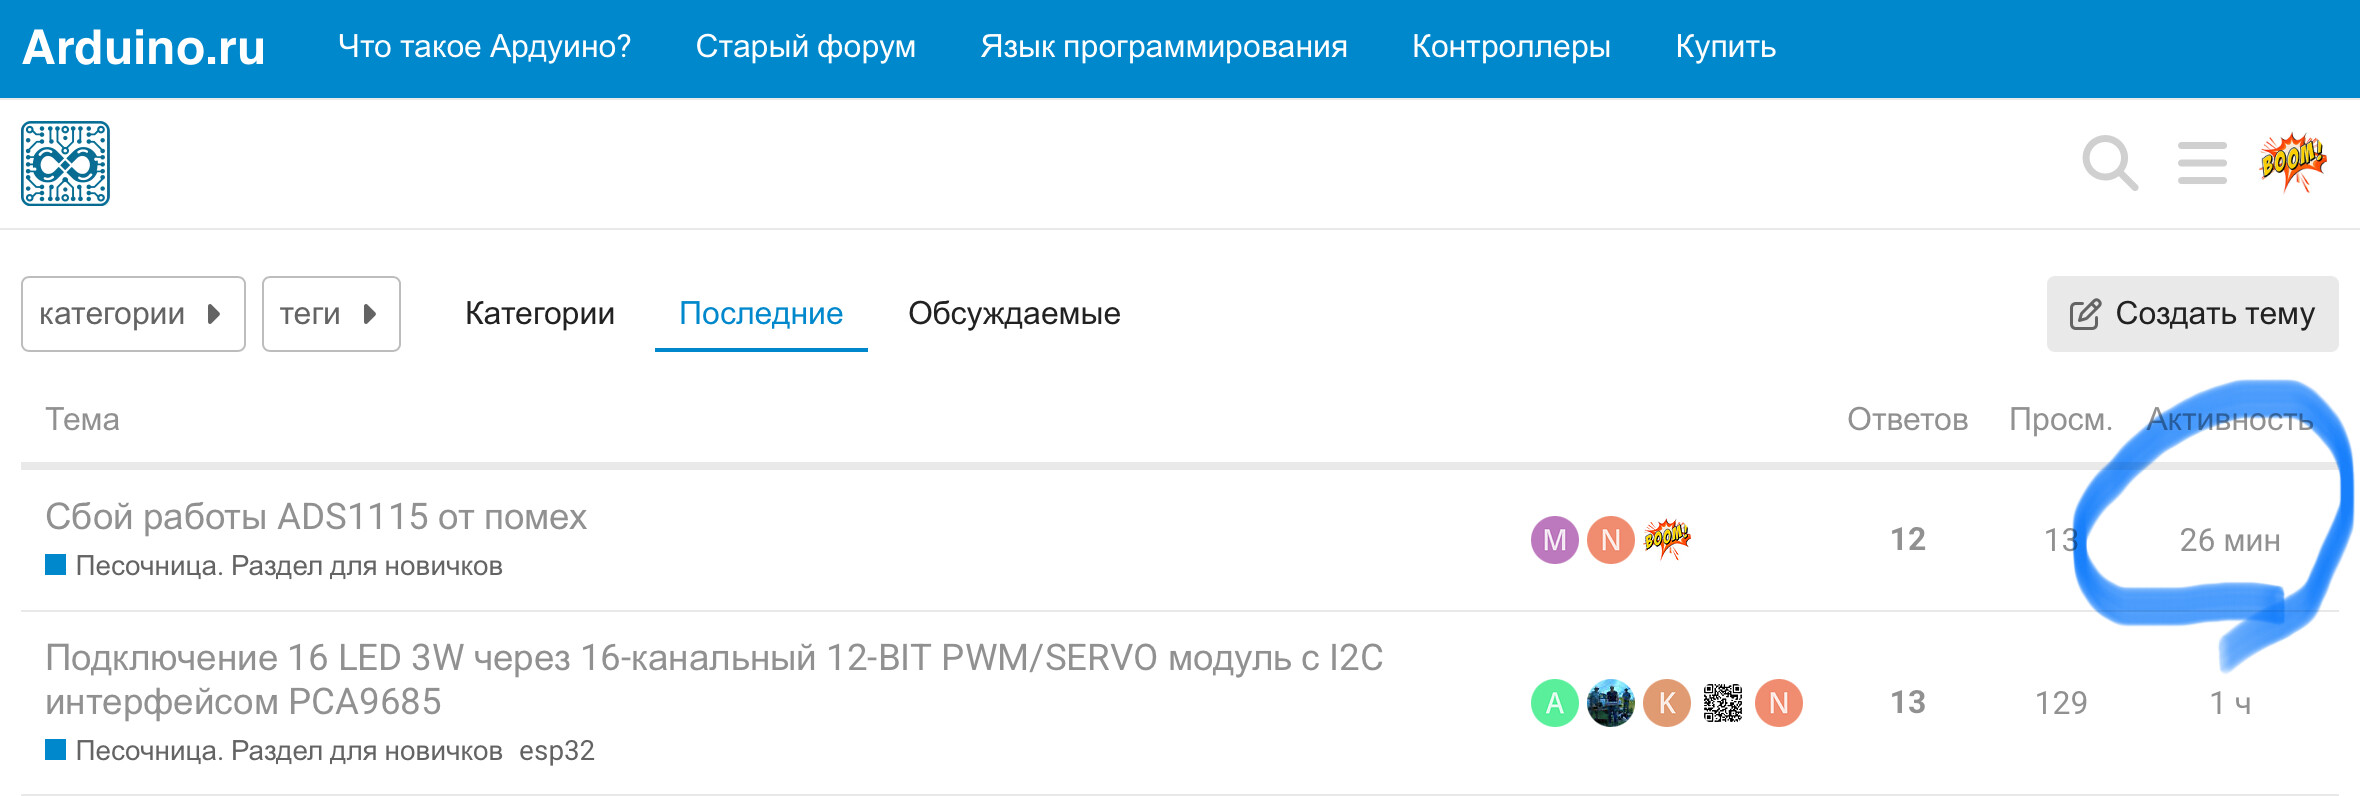
Task: Expand the теги dropdown
Action: [331, 314]
